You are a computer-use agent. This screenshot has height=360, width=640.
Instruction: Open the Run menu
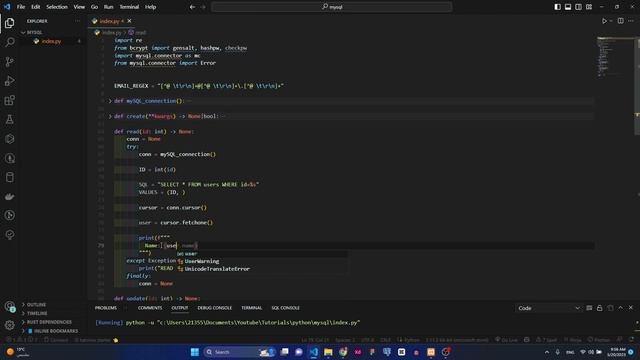pos(108,7)
